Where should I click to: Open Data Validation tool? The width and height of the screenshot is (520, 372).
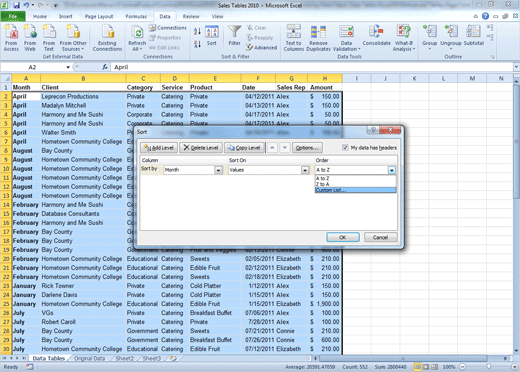[346, 38]
